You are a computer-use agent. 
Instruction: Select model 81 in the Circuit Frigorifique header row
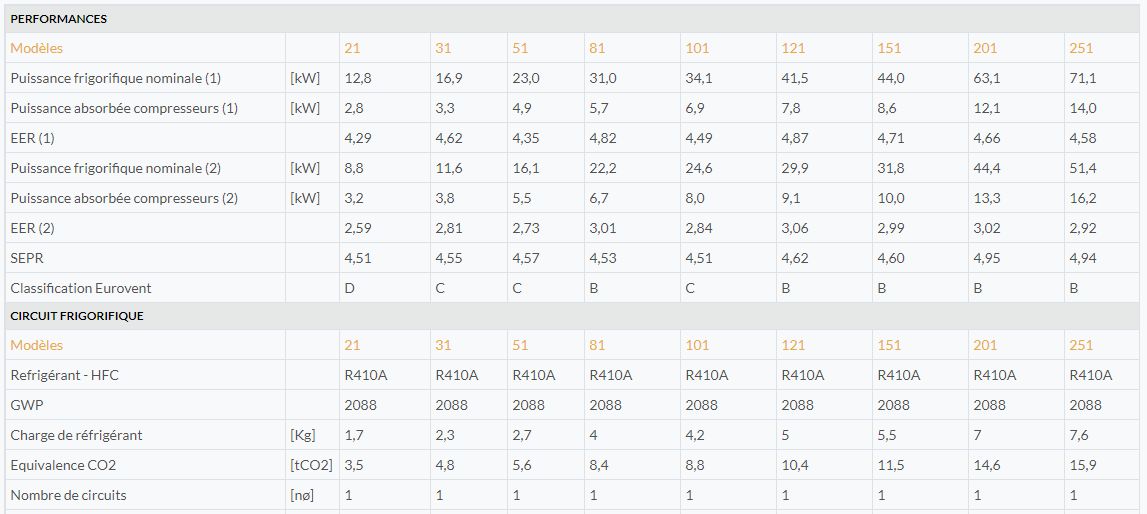tap(597, 345)
